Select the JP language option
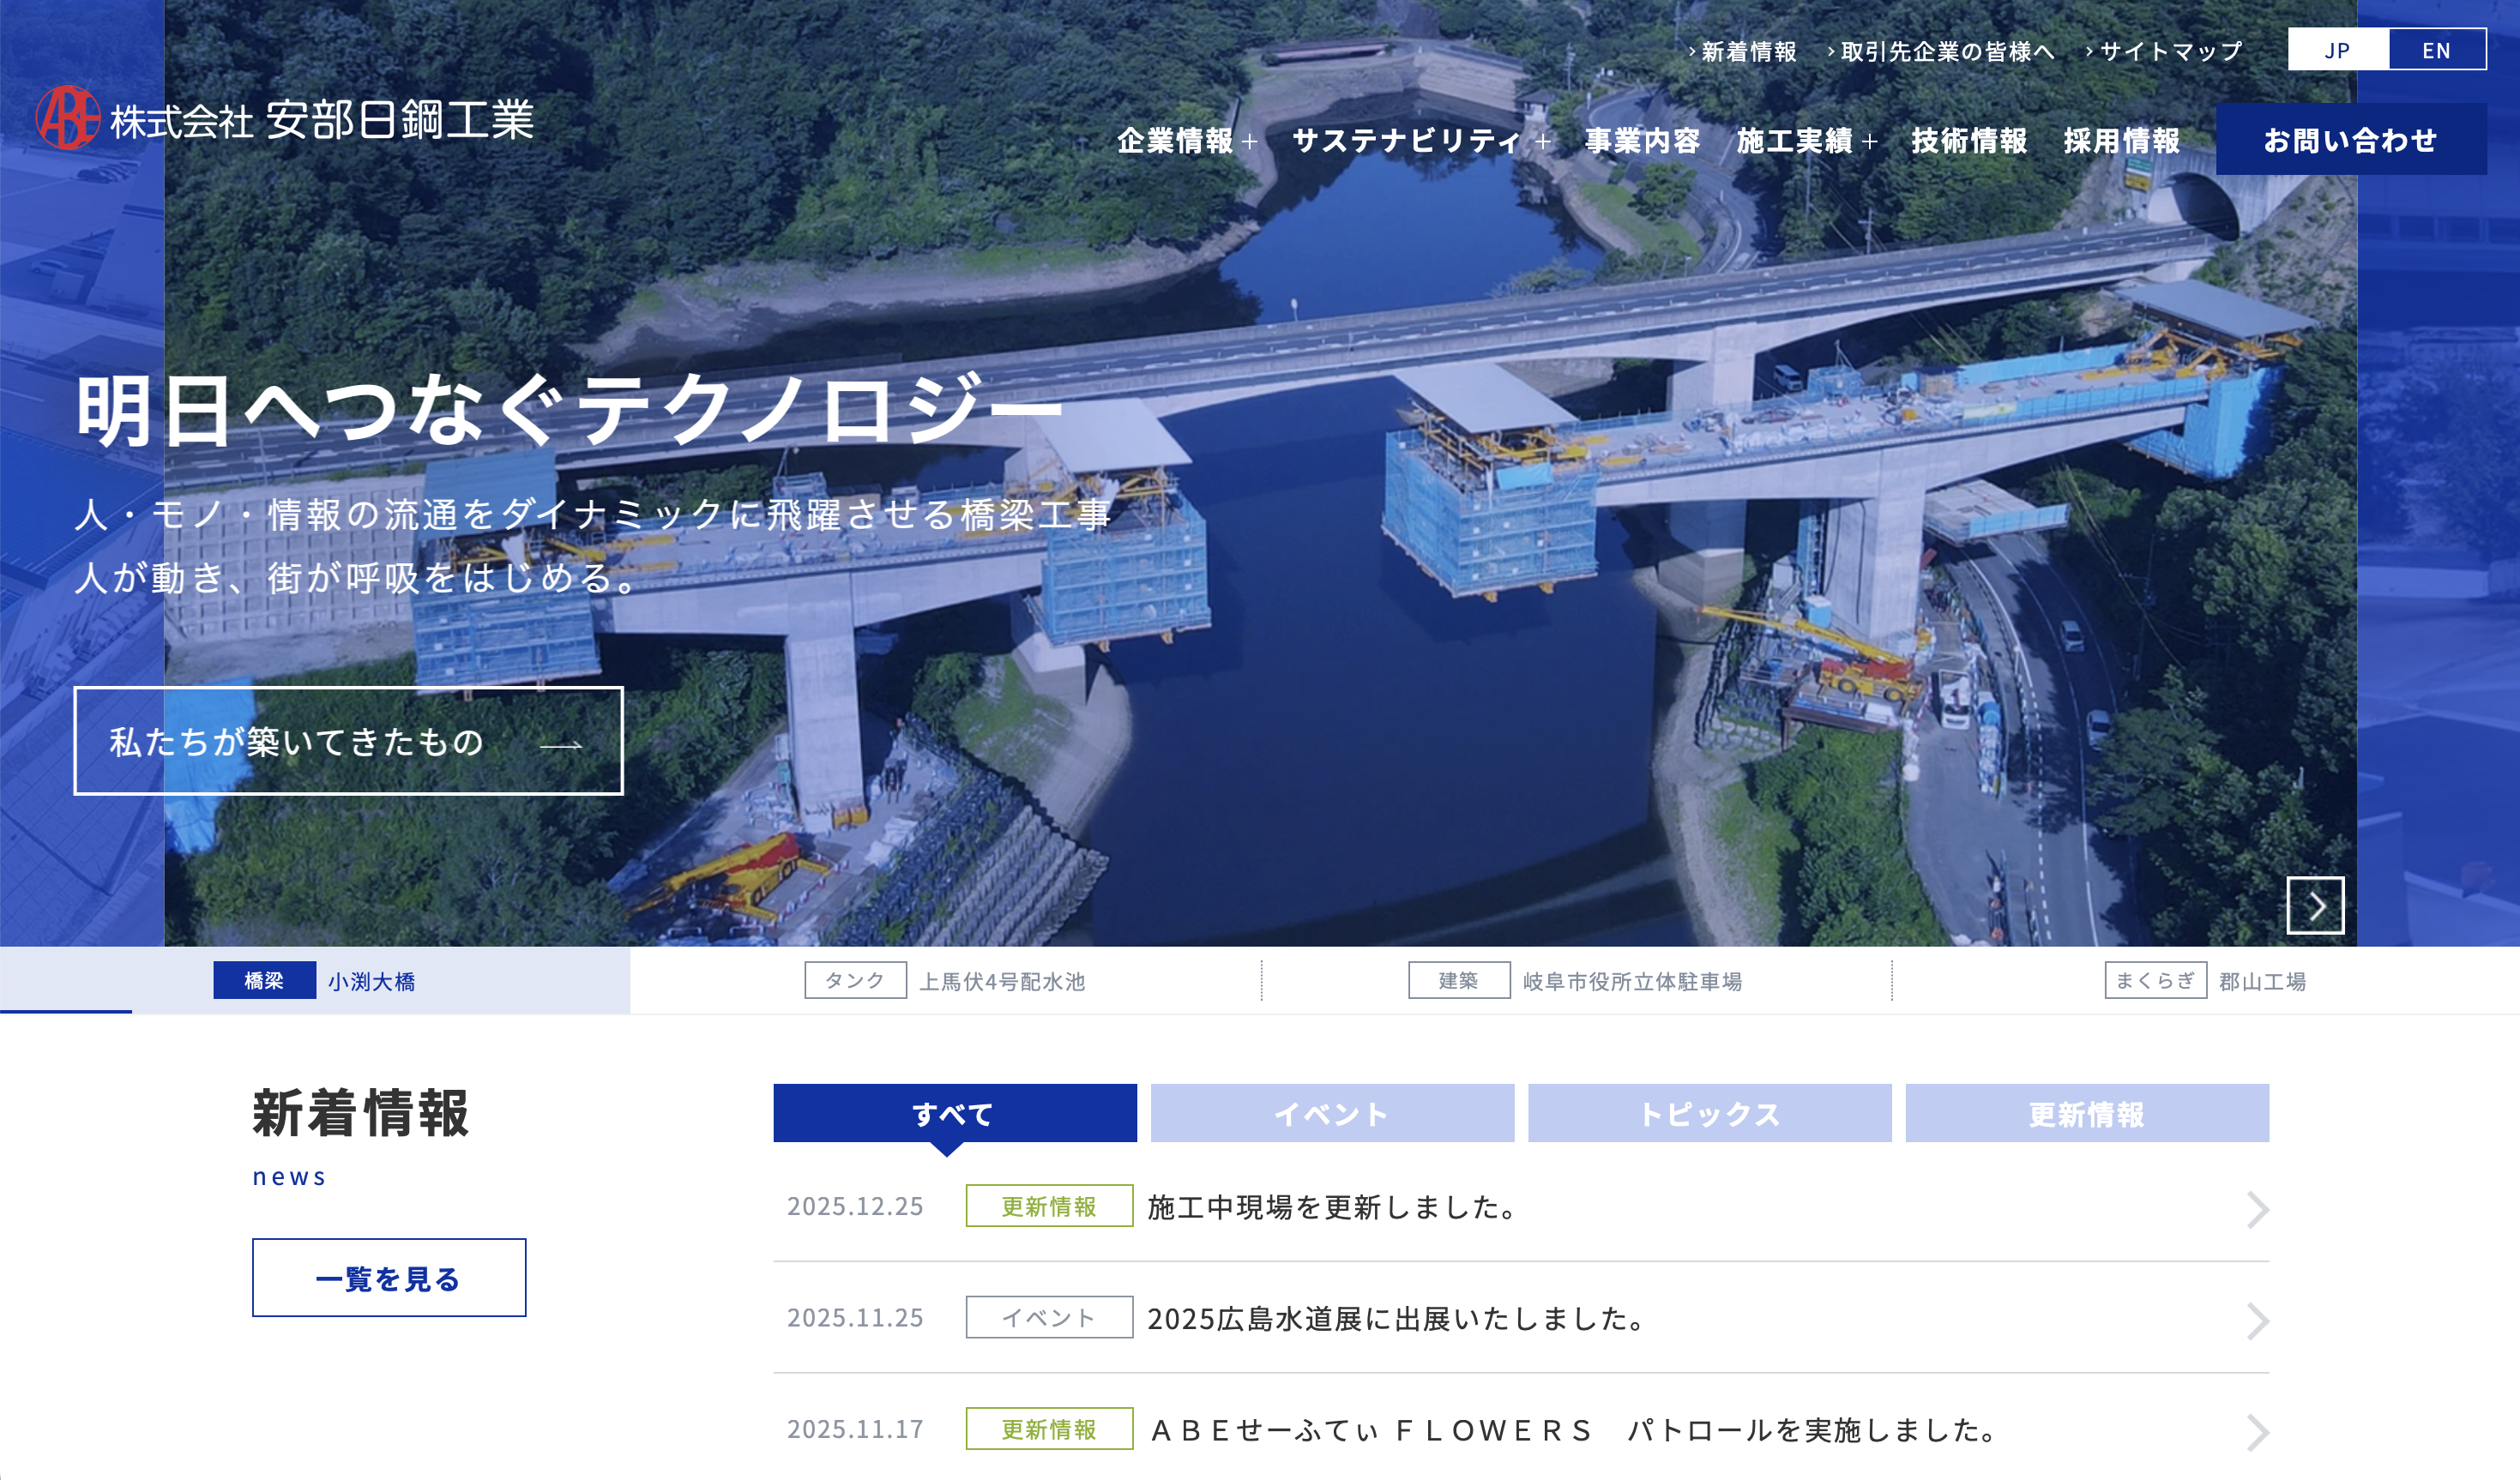The width and height of the screenshot is (2520, 1480). 2337,50
